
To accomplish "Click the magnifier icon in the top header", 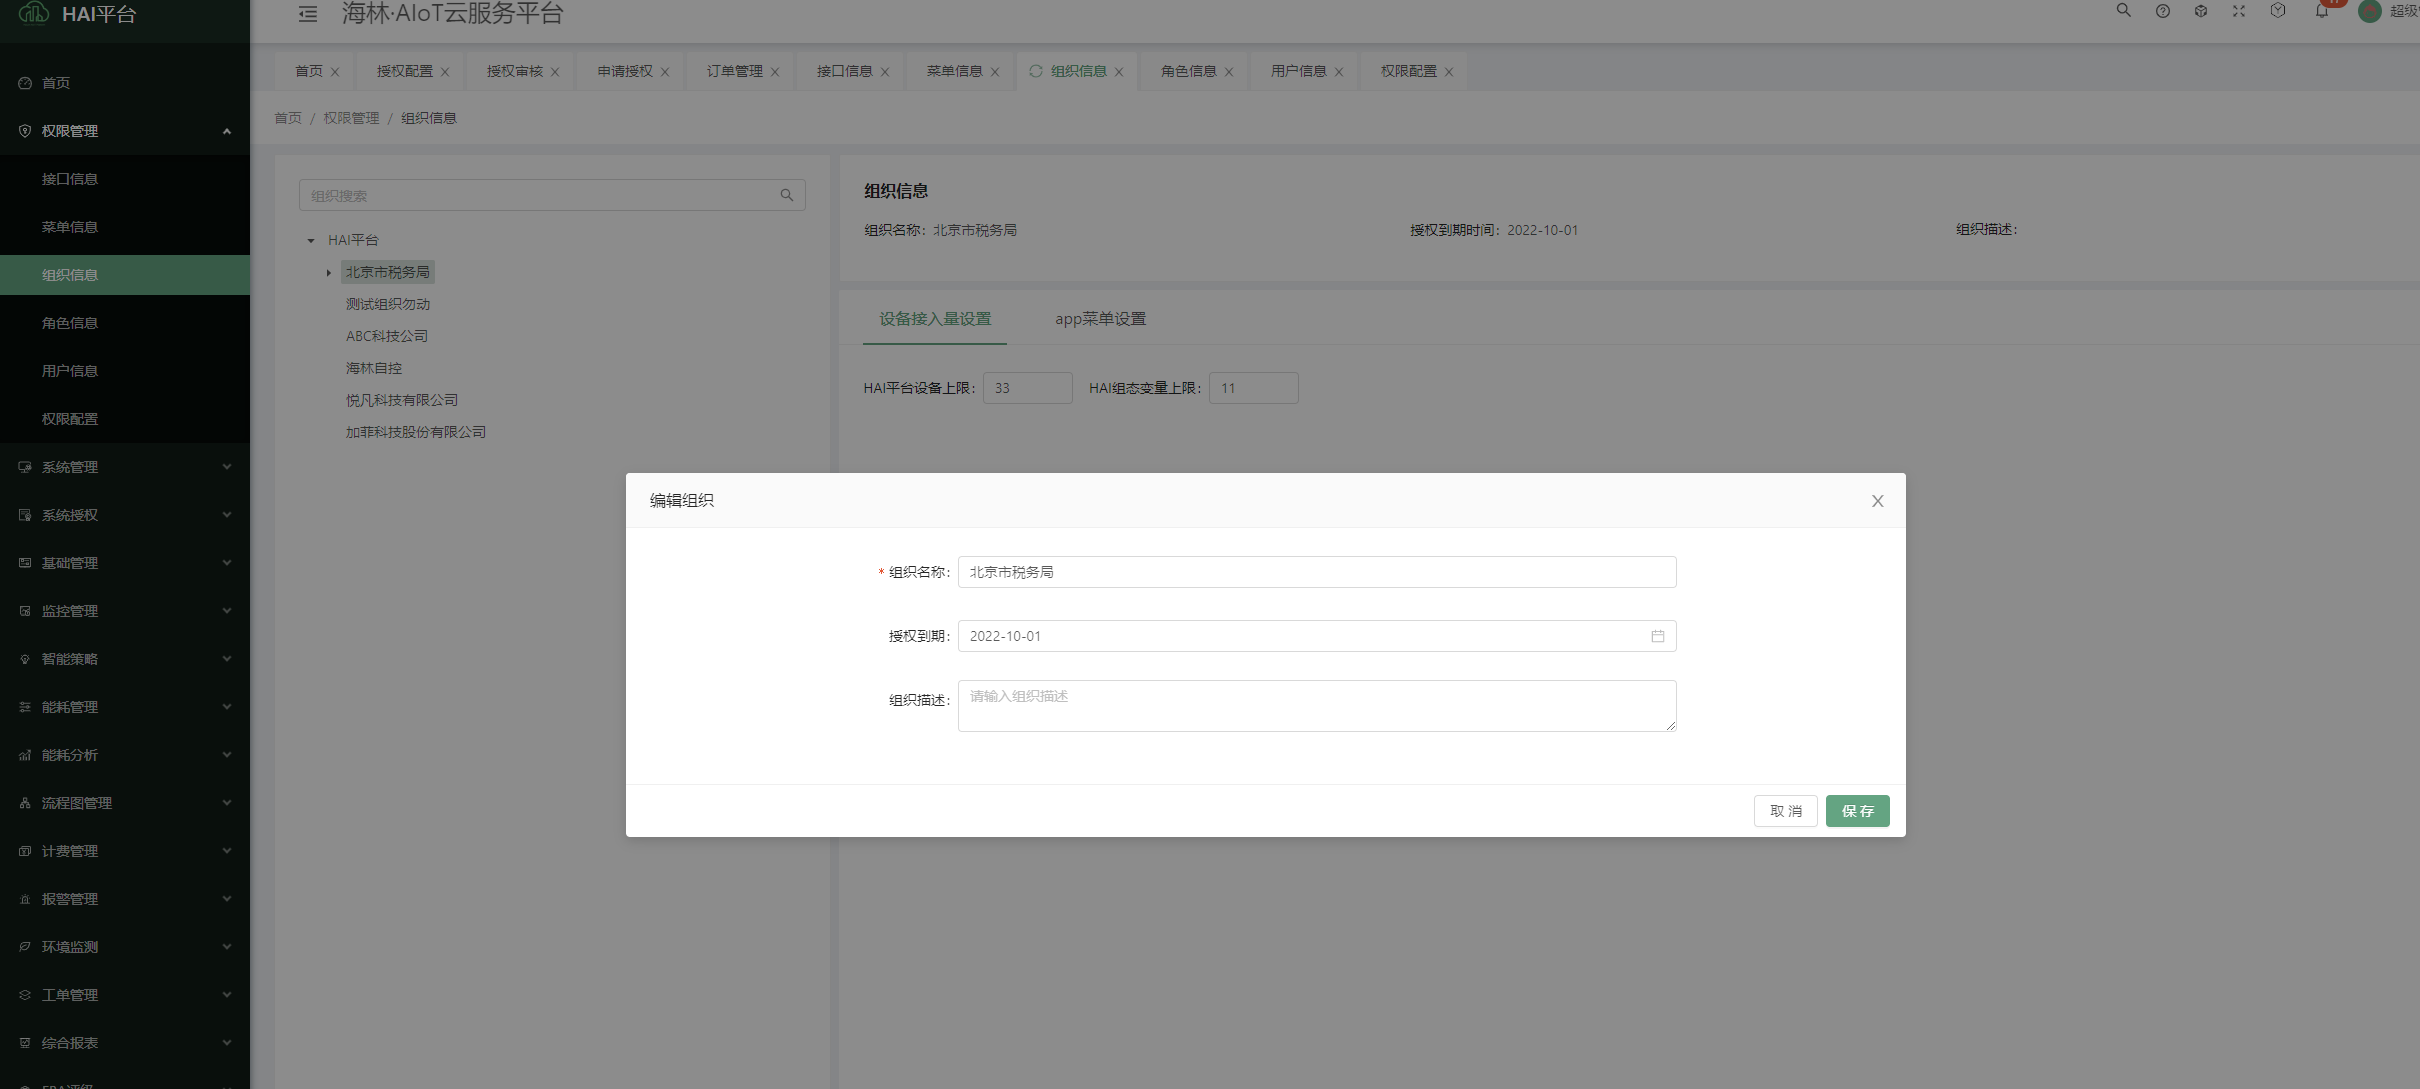I will [2123, 11].
